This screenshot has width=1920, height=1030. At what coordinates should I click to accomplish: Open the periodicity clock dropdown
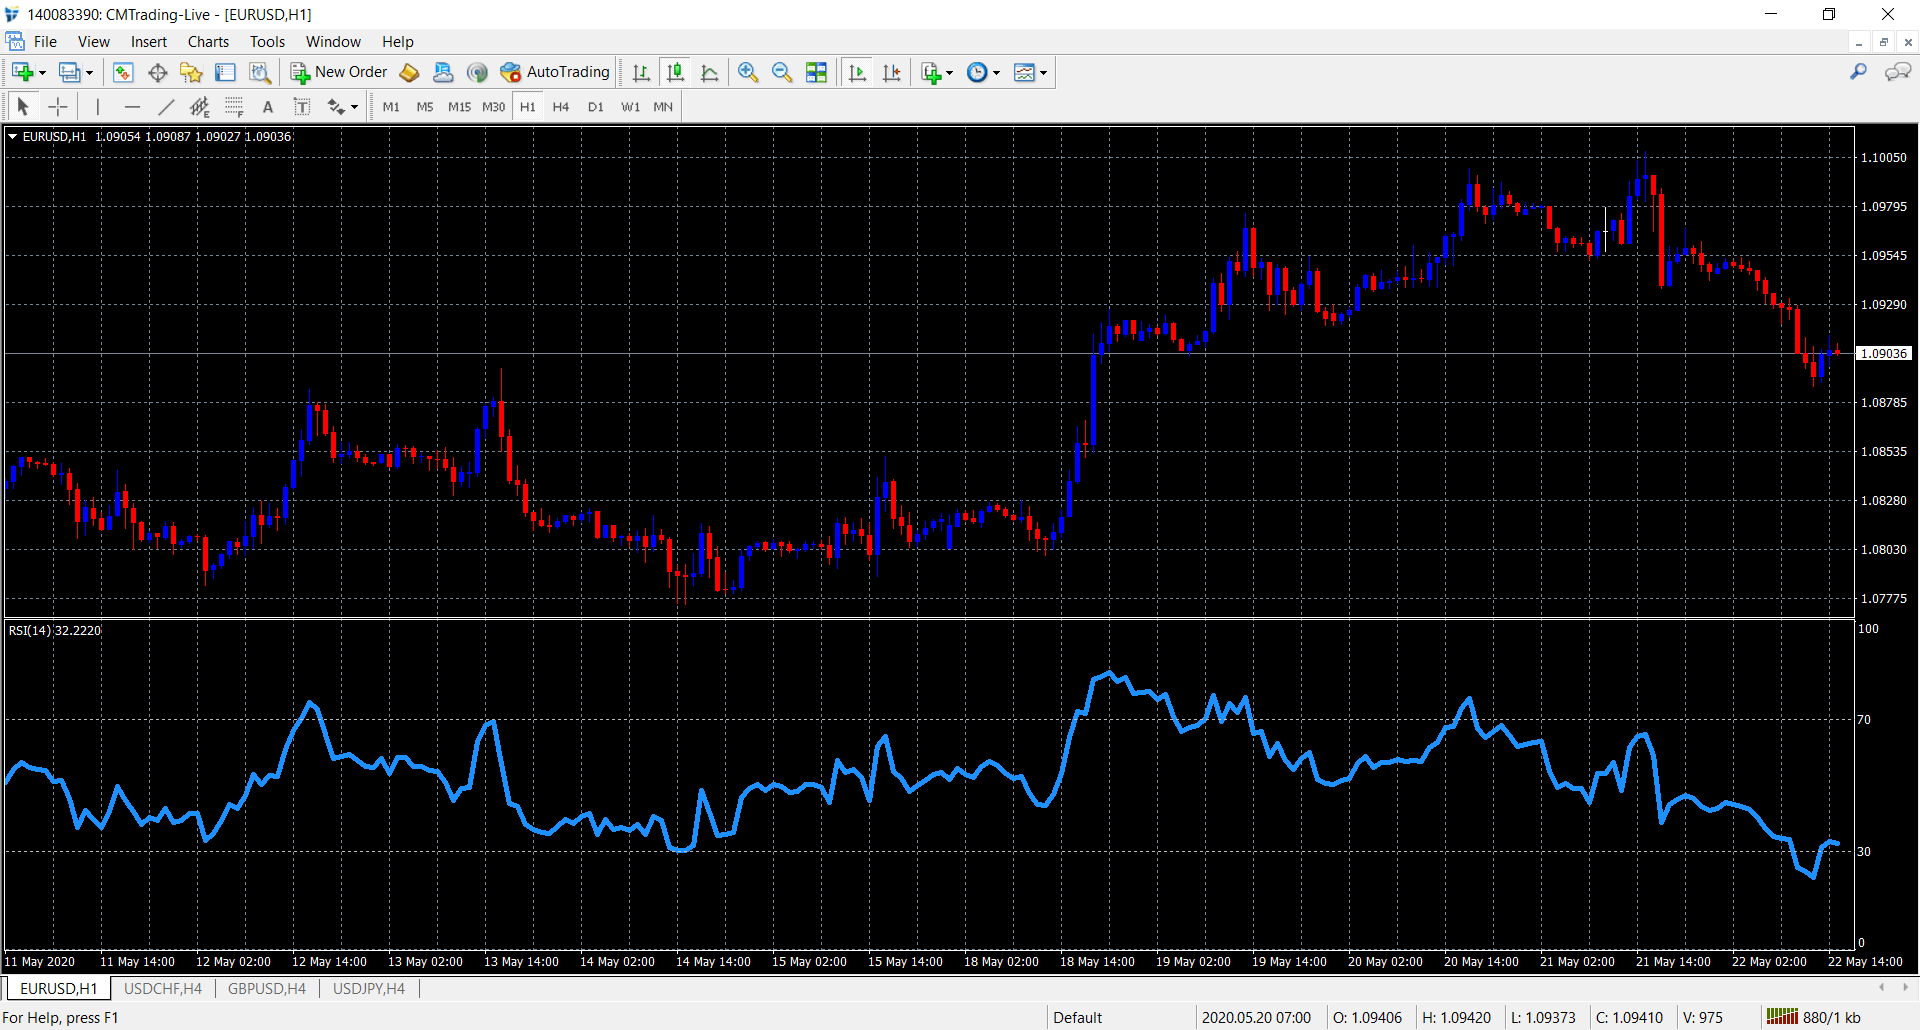996,72
